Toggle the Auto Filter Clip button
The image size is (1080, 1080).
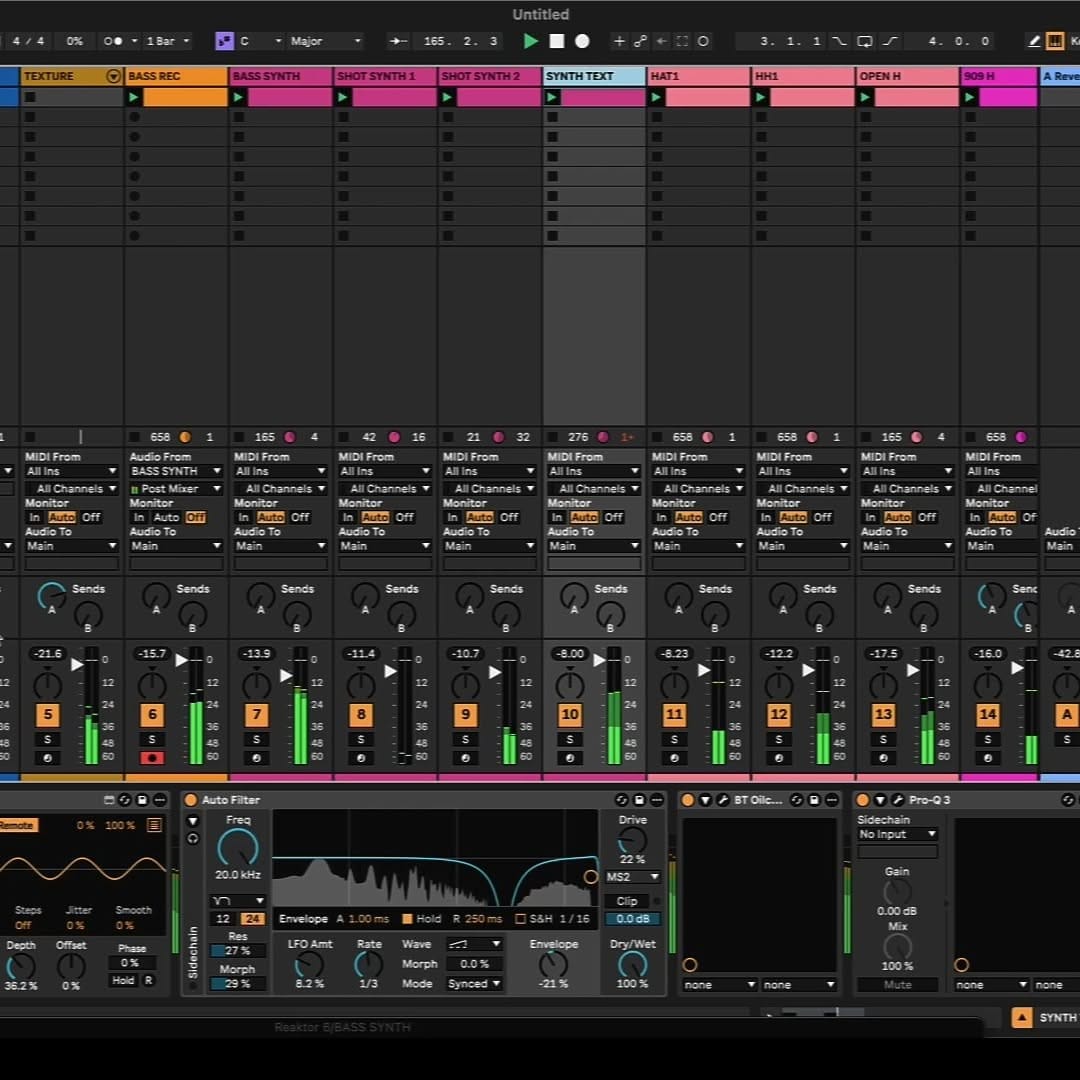(x=626, y=901)
